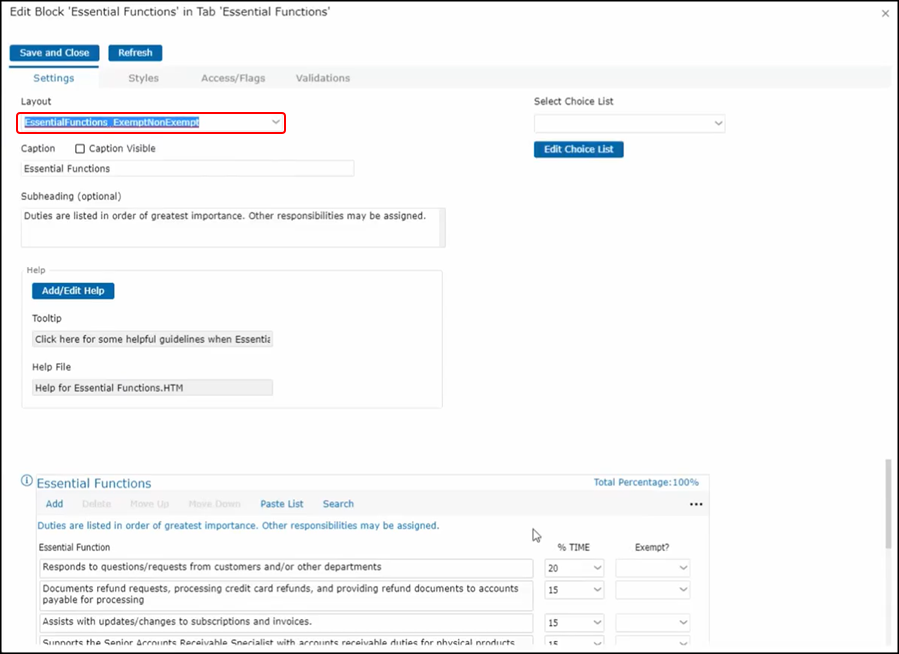Select Paste List in the toolbar
This screenshot has height=654, width=899.
click(281, 504)
